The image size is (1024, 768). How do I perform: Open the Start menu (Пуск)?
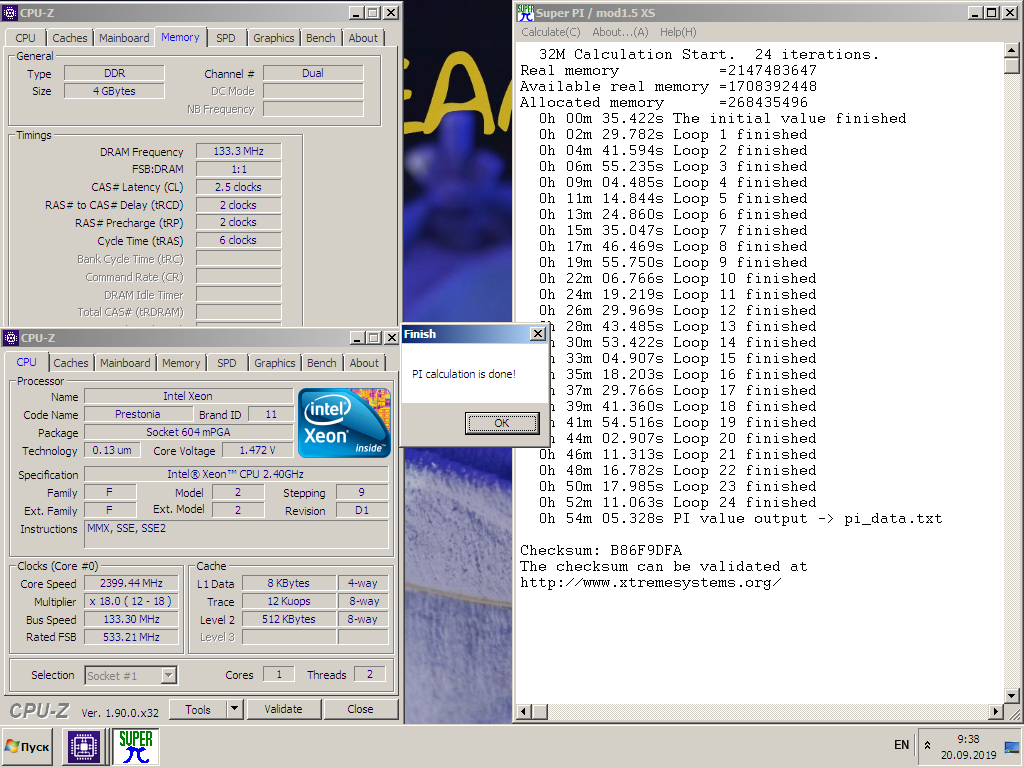(x=28, y=746)
